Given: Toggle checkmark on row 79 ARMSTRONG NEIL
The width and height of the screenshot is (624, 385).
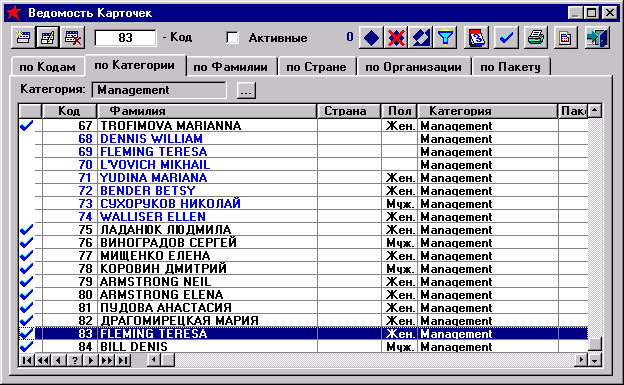Looking at the screenshot, I should tap(27, 281).
